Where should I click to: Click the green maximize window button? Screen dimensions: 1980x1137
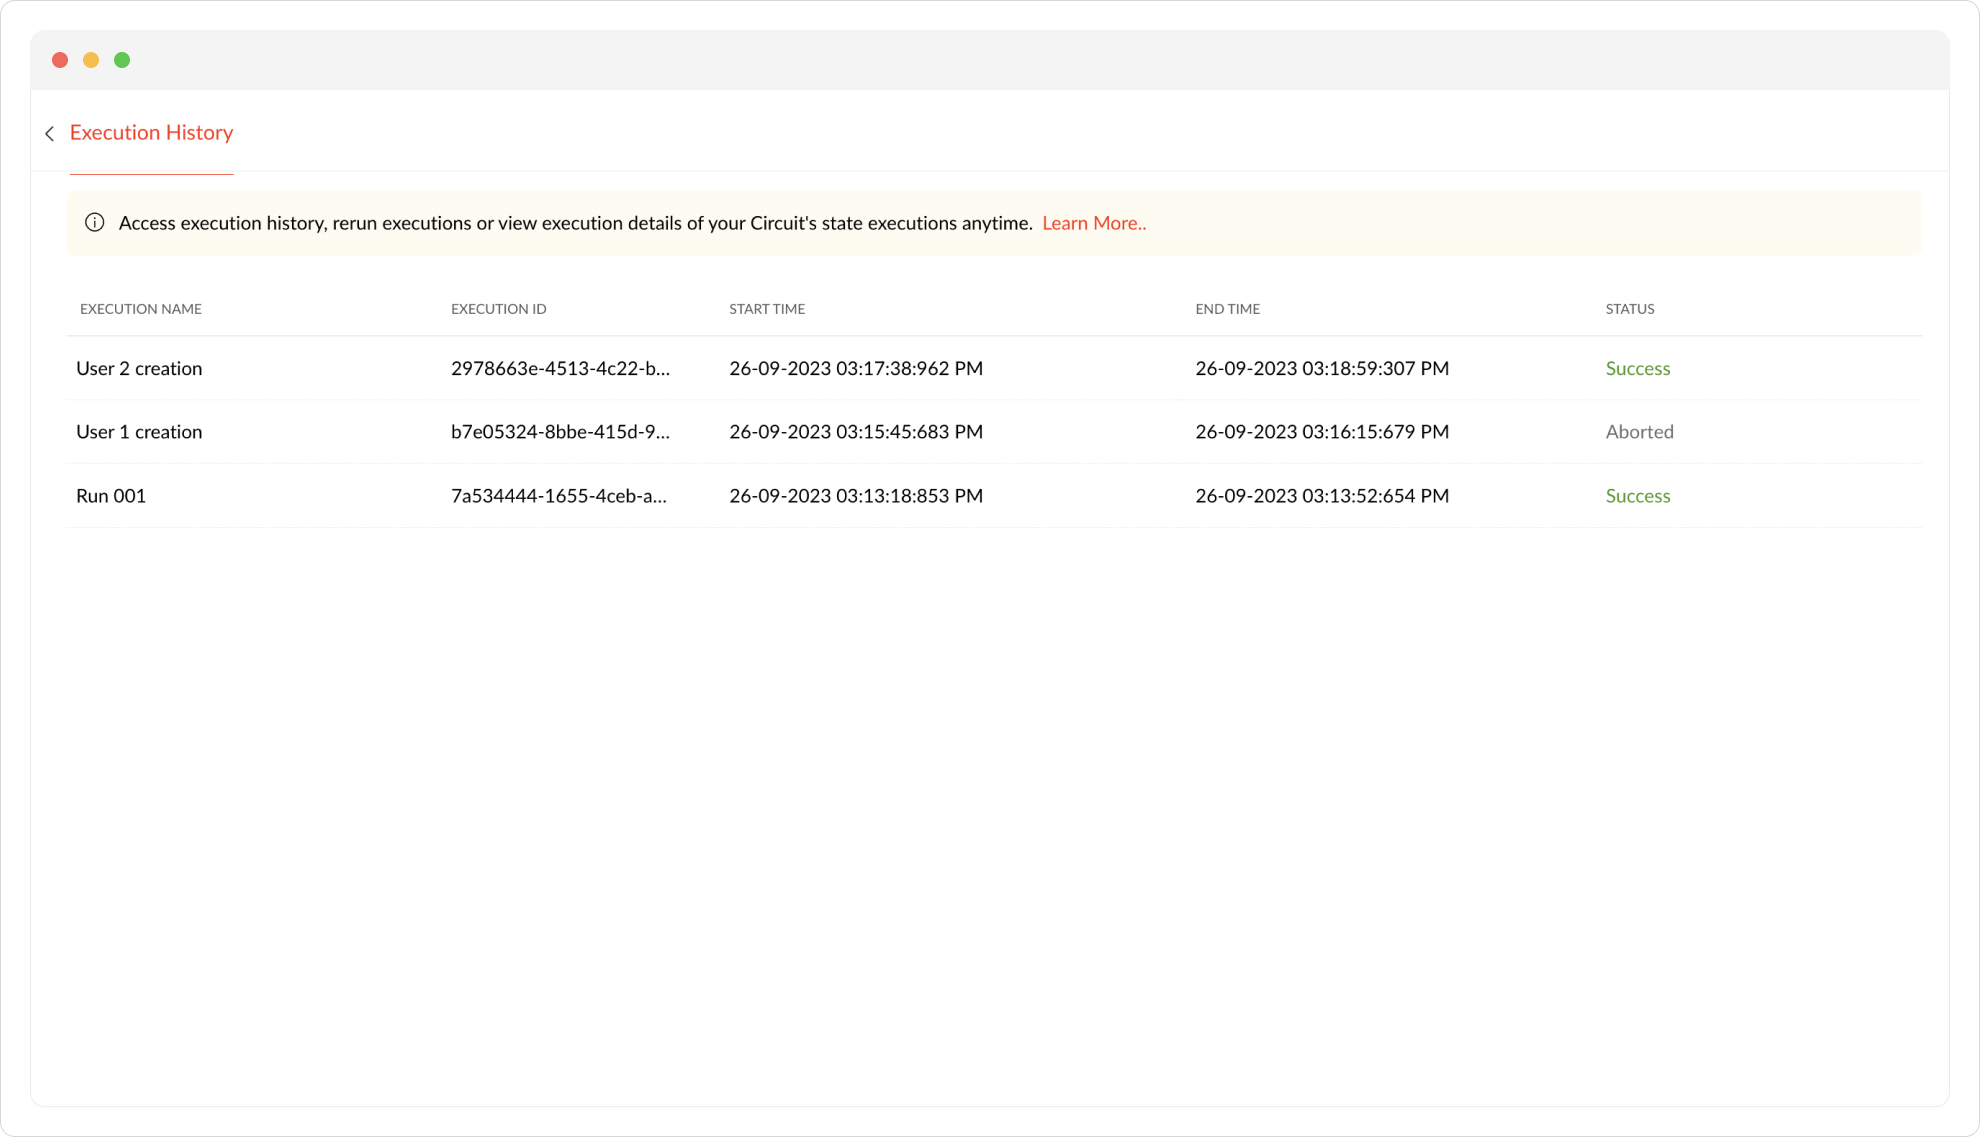(122, 60)
